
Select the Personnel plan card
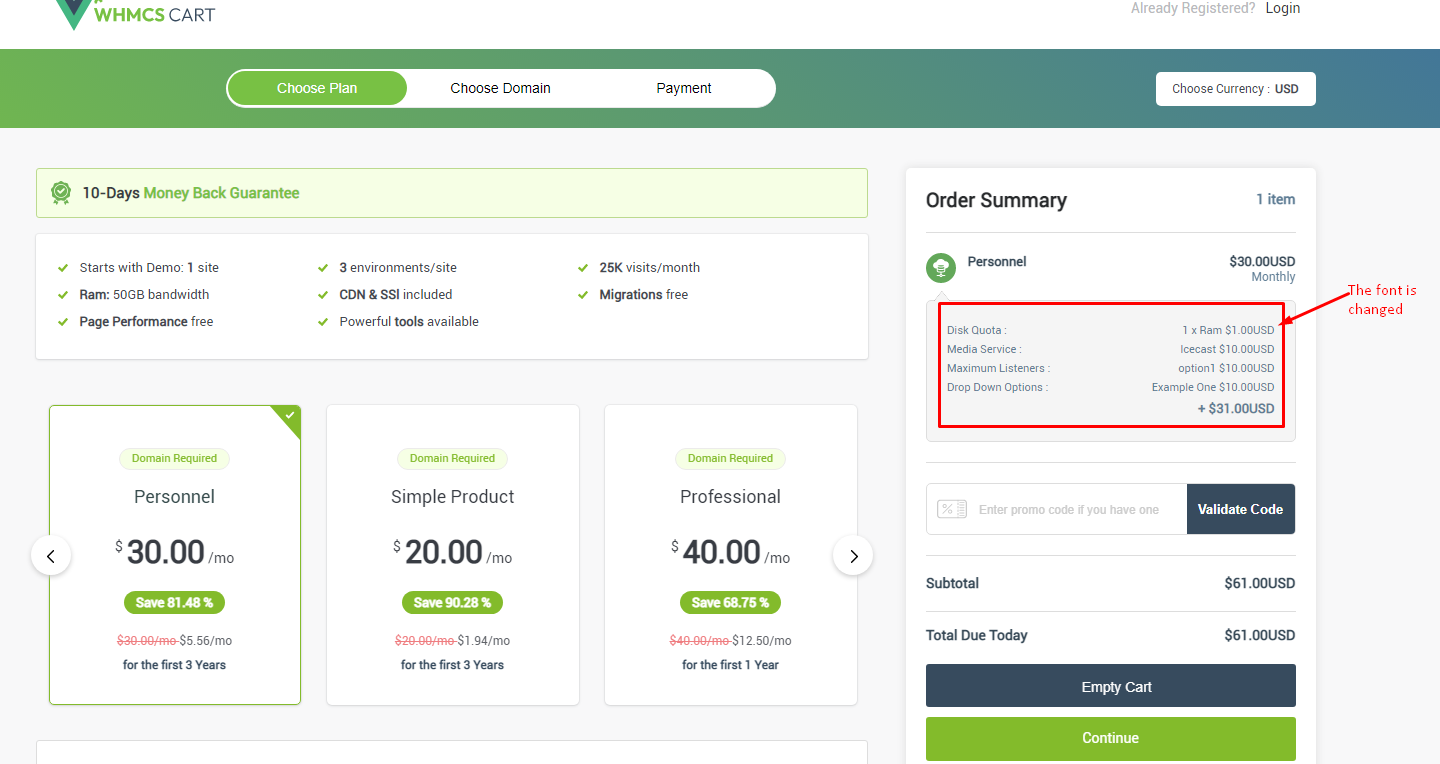(175, 555)
